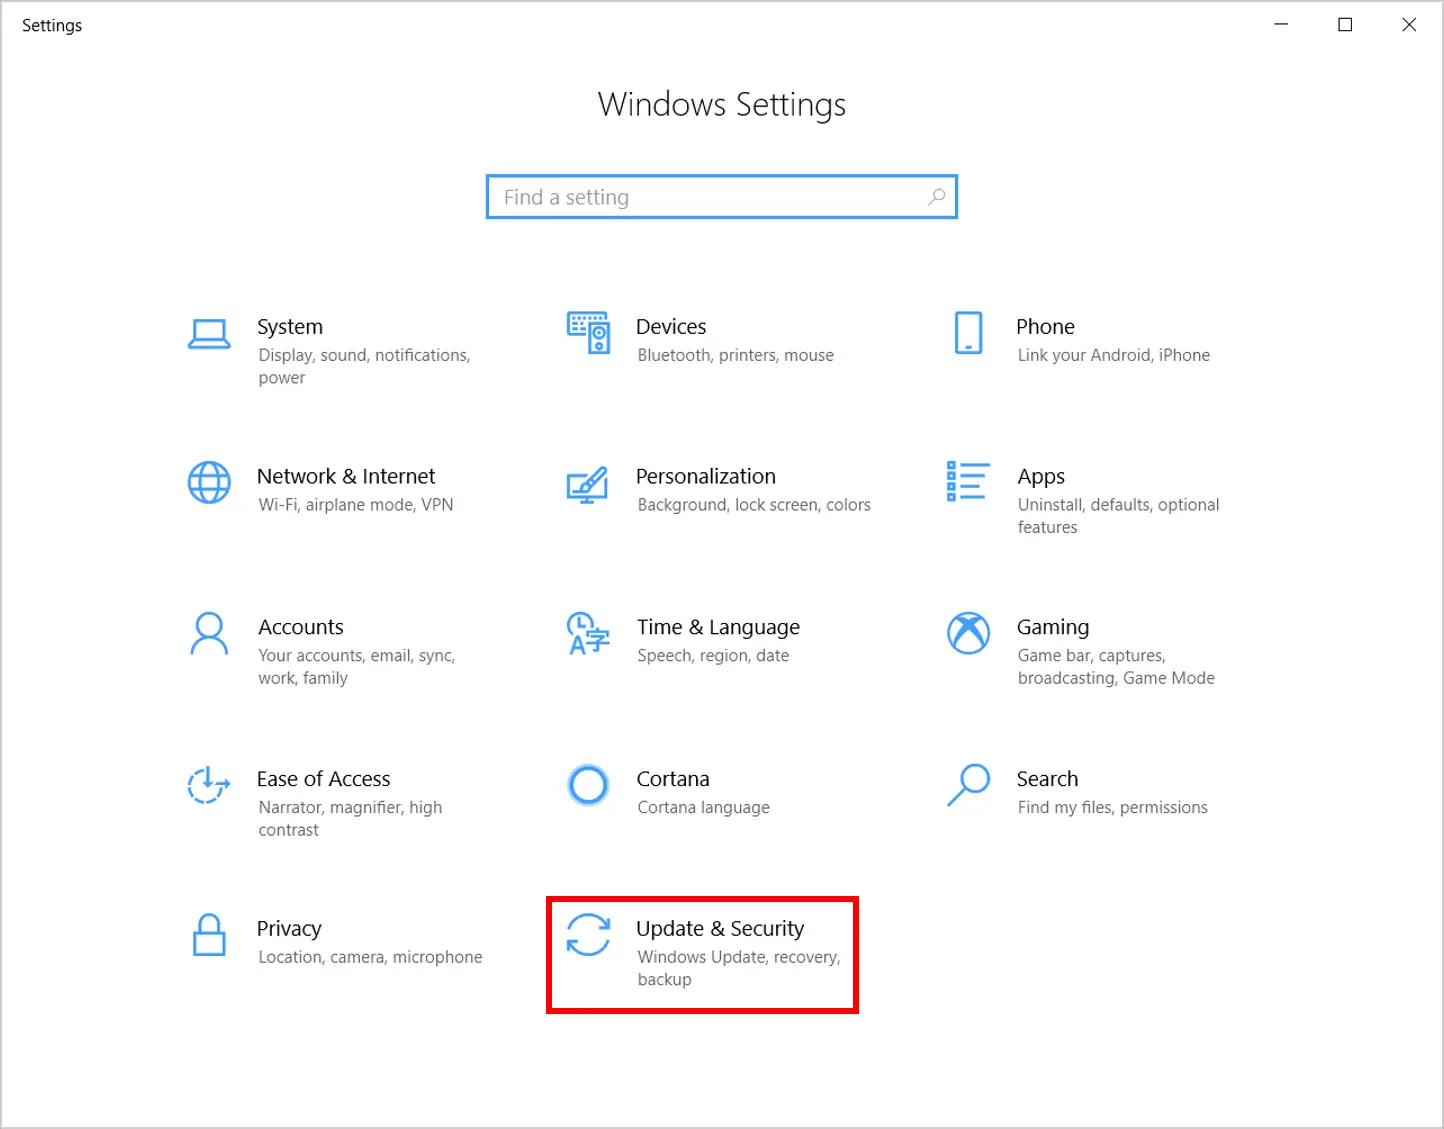Screen dimensions: 1444x1129
Task: Open the Search settings title link
Action: 1047,779
